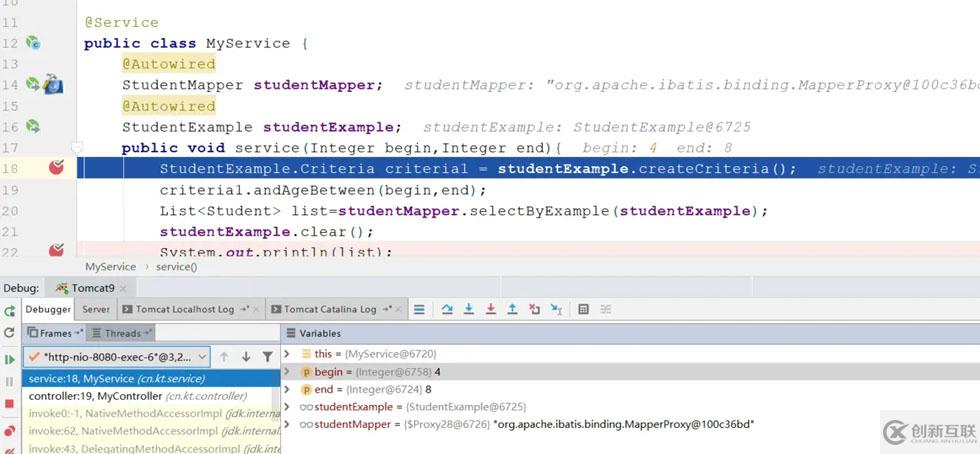Switch to the Debugger tab

(x=48, y=309)
